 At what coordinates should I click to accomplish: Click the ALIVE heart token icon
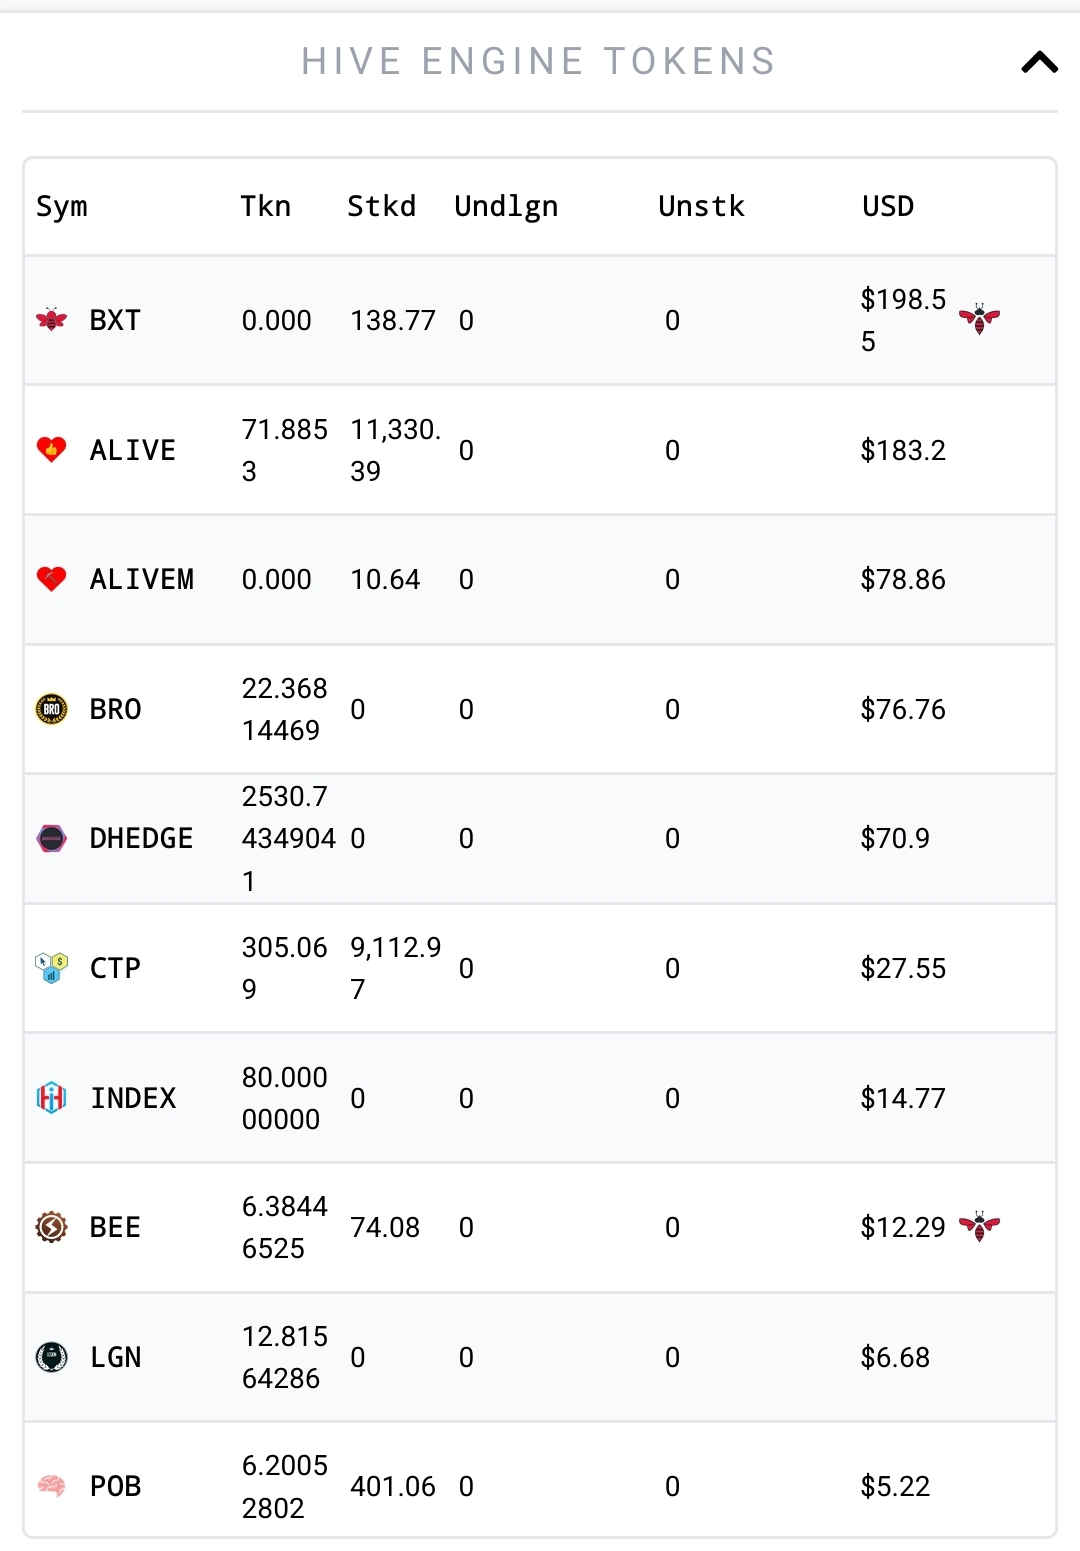coord(51,449)
